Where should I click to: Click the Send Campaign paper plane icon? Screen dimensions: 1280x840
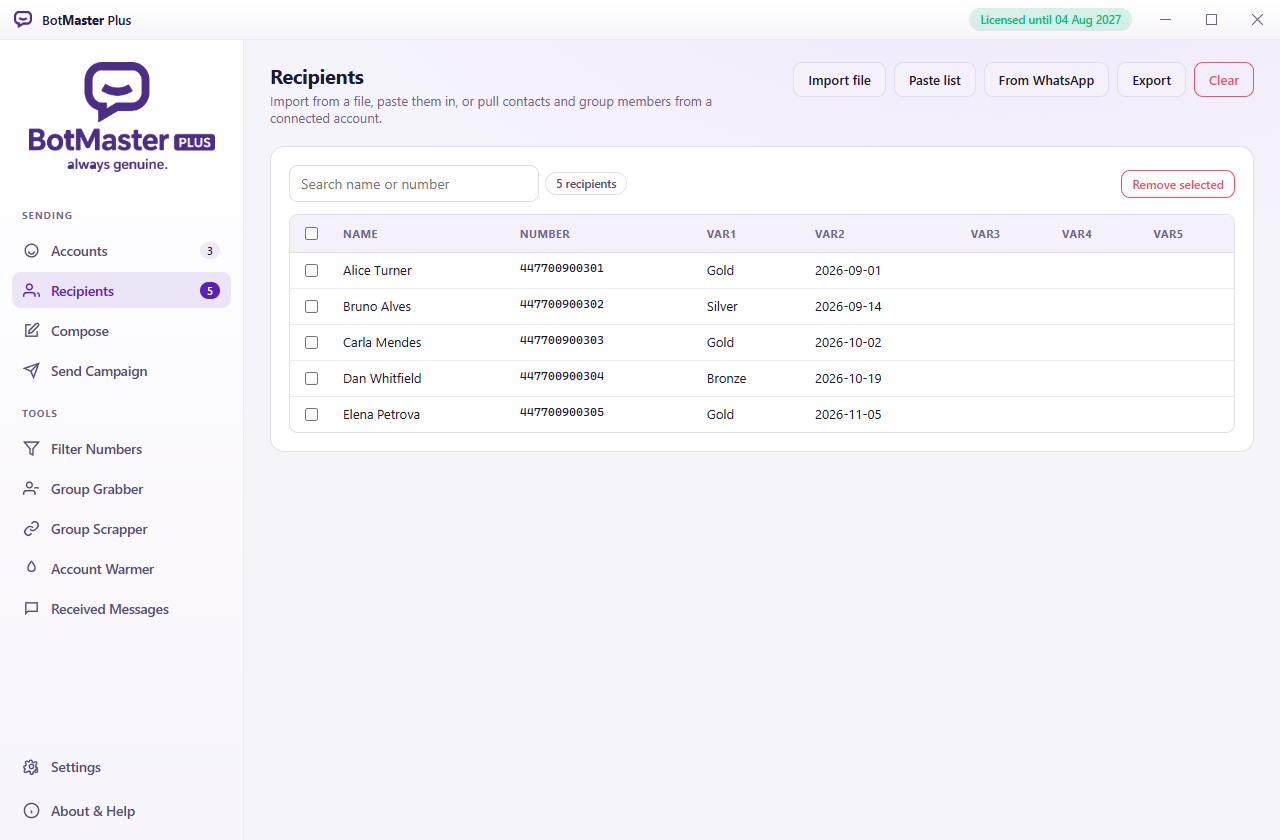coord(32,371)
